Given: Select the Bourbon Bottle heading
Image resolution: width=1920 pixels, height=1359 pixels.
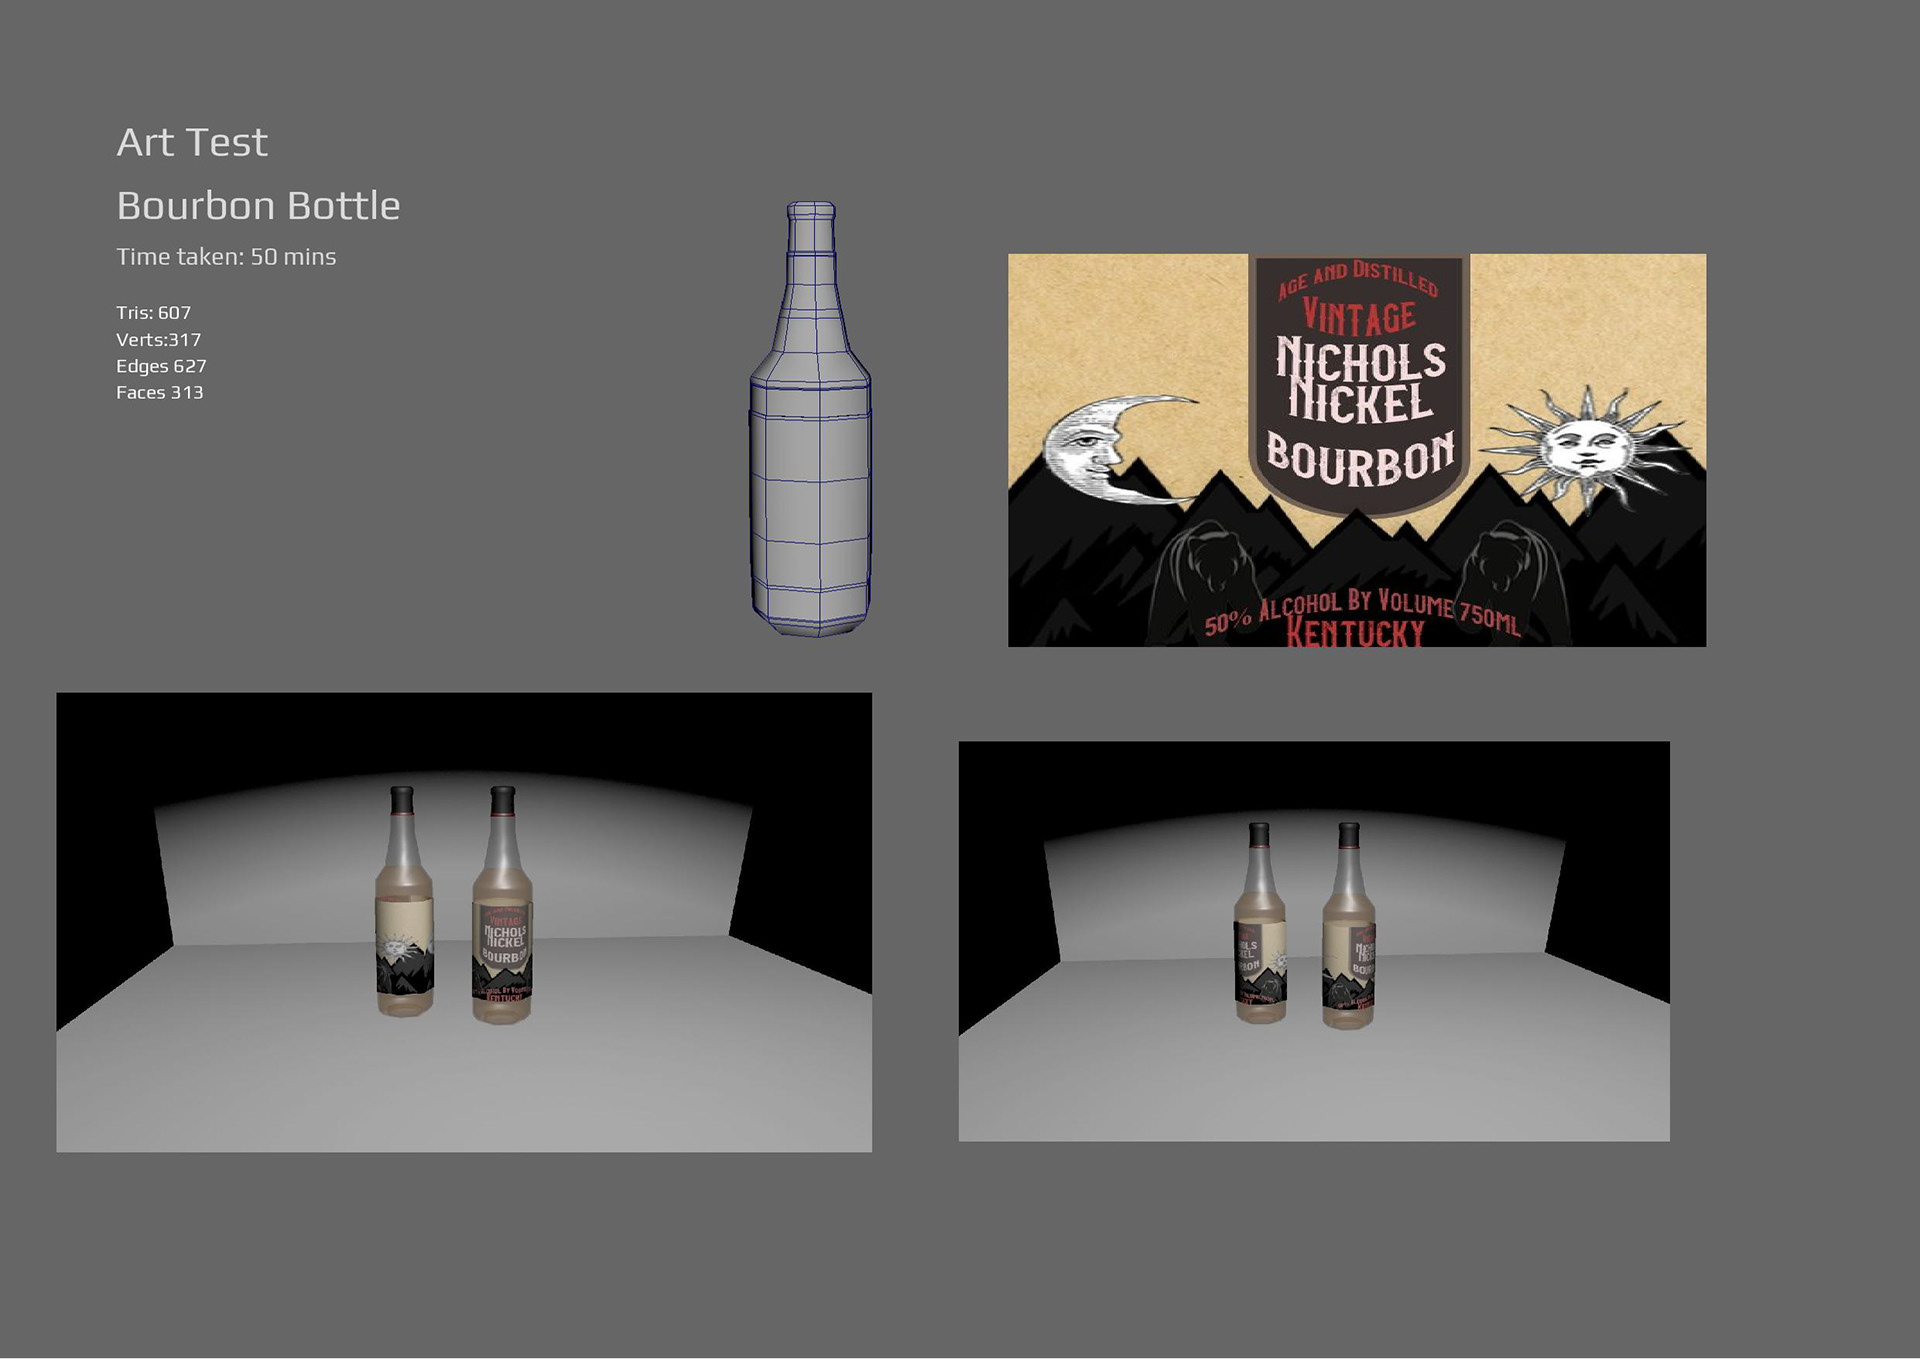Looking at the screenshot, I should pos(258,206).
